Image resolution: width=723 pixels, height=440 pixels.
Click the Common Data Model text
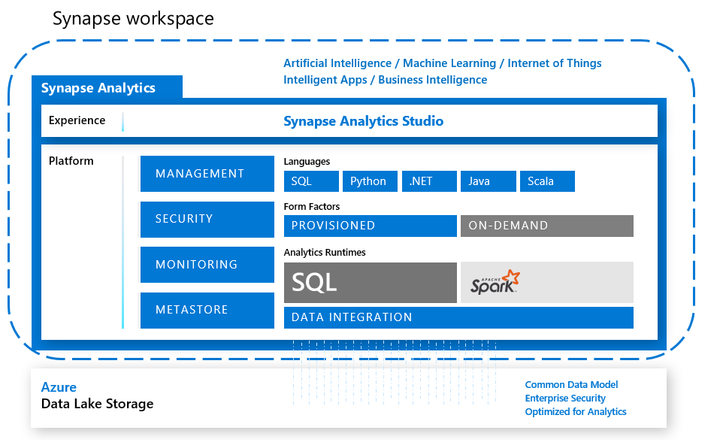click(x=571, y=385)
